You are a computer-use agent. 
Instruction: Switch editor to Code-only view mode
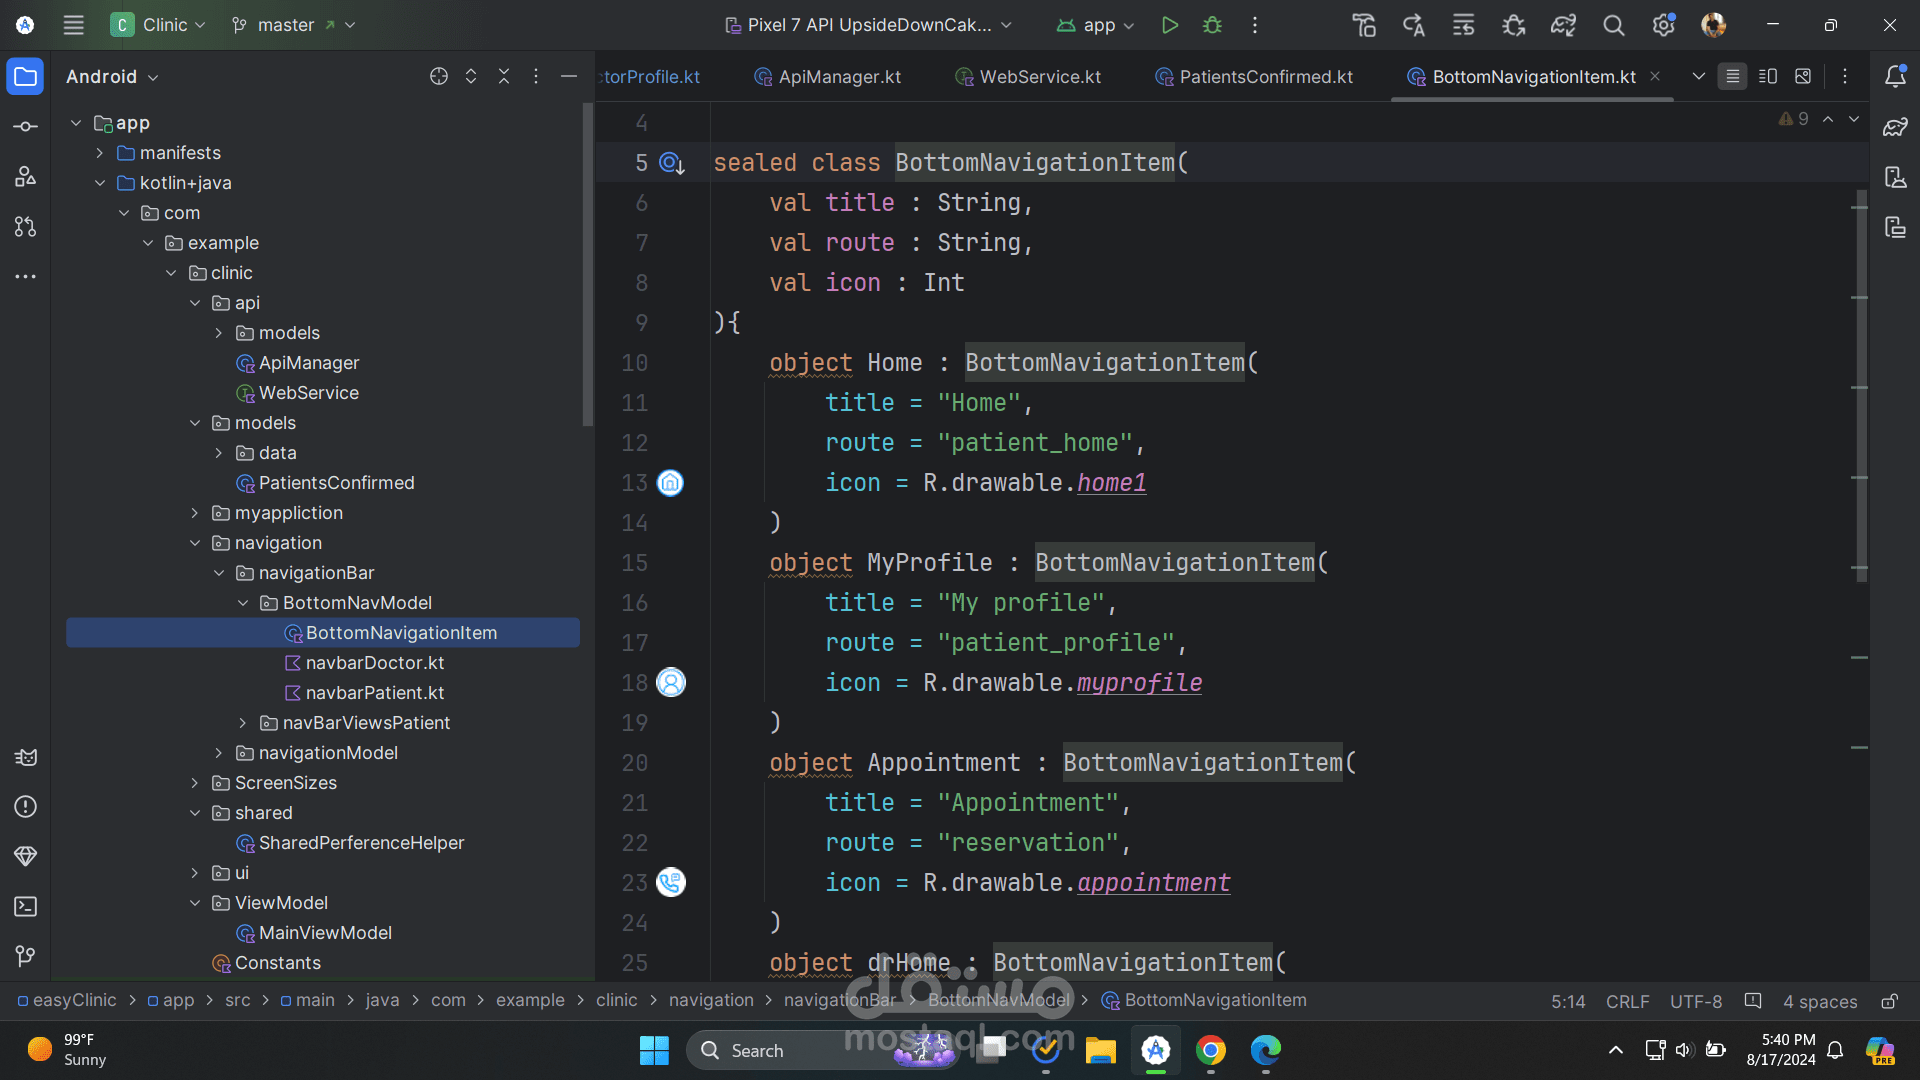[1733, 77]
